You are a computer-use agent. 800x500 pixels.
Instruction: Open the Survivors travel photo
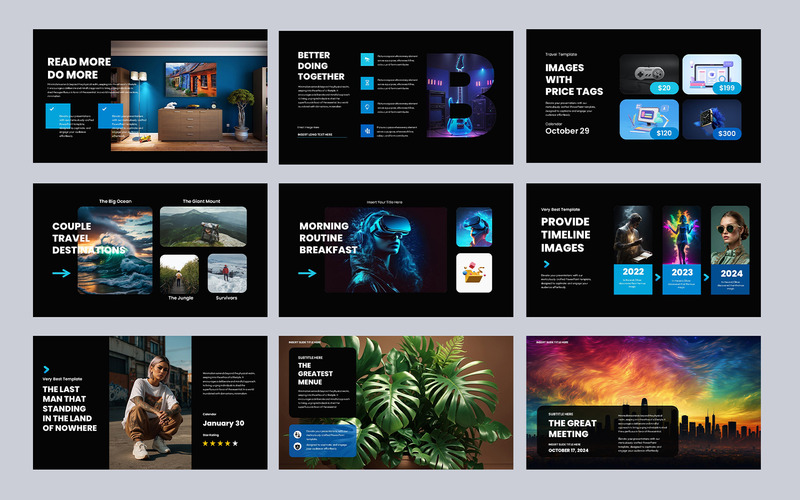227,275
